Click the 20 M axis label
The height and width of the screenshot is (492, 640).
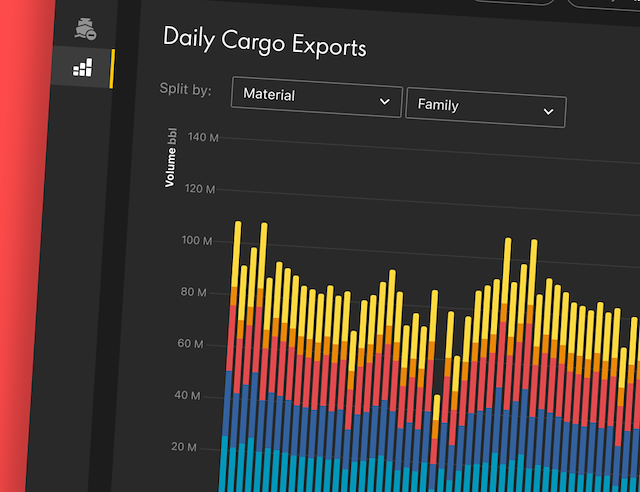[184, 447]
